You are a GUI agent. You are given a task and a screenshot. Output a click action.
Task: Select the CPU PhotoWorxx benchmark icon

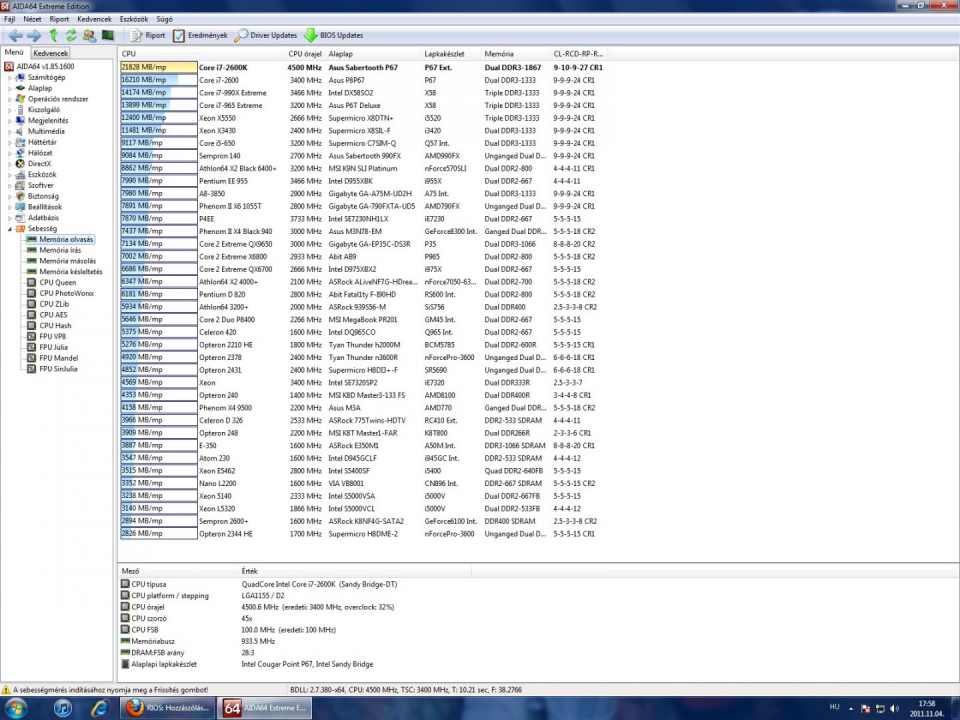tap(32, 293)
